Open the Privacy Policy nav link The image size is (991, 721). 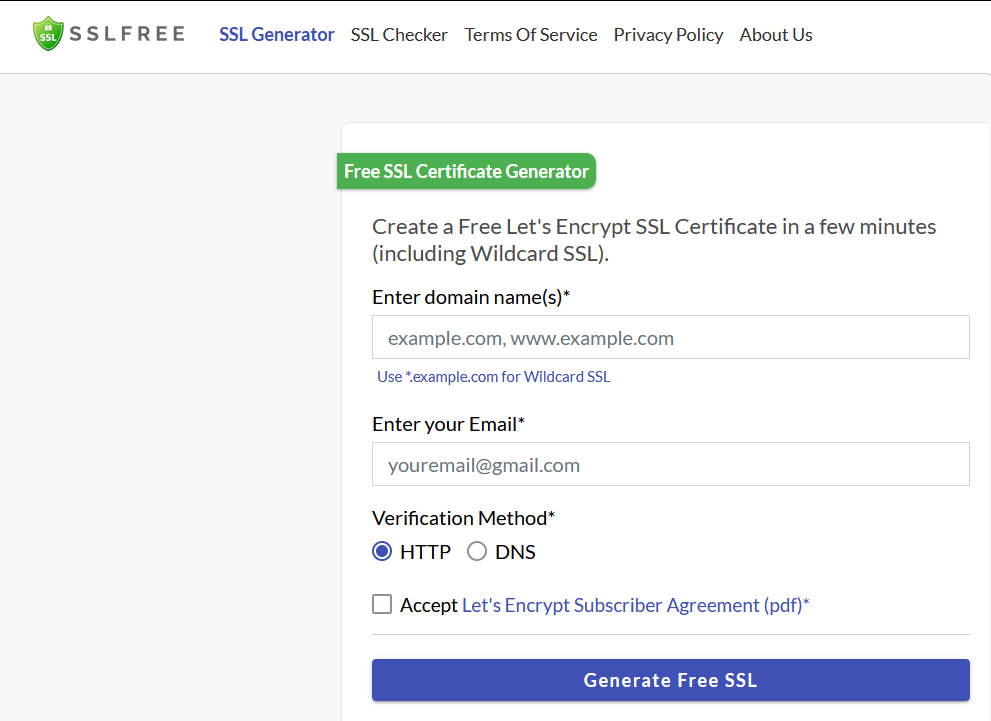pos(668,35)
